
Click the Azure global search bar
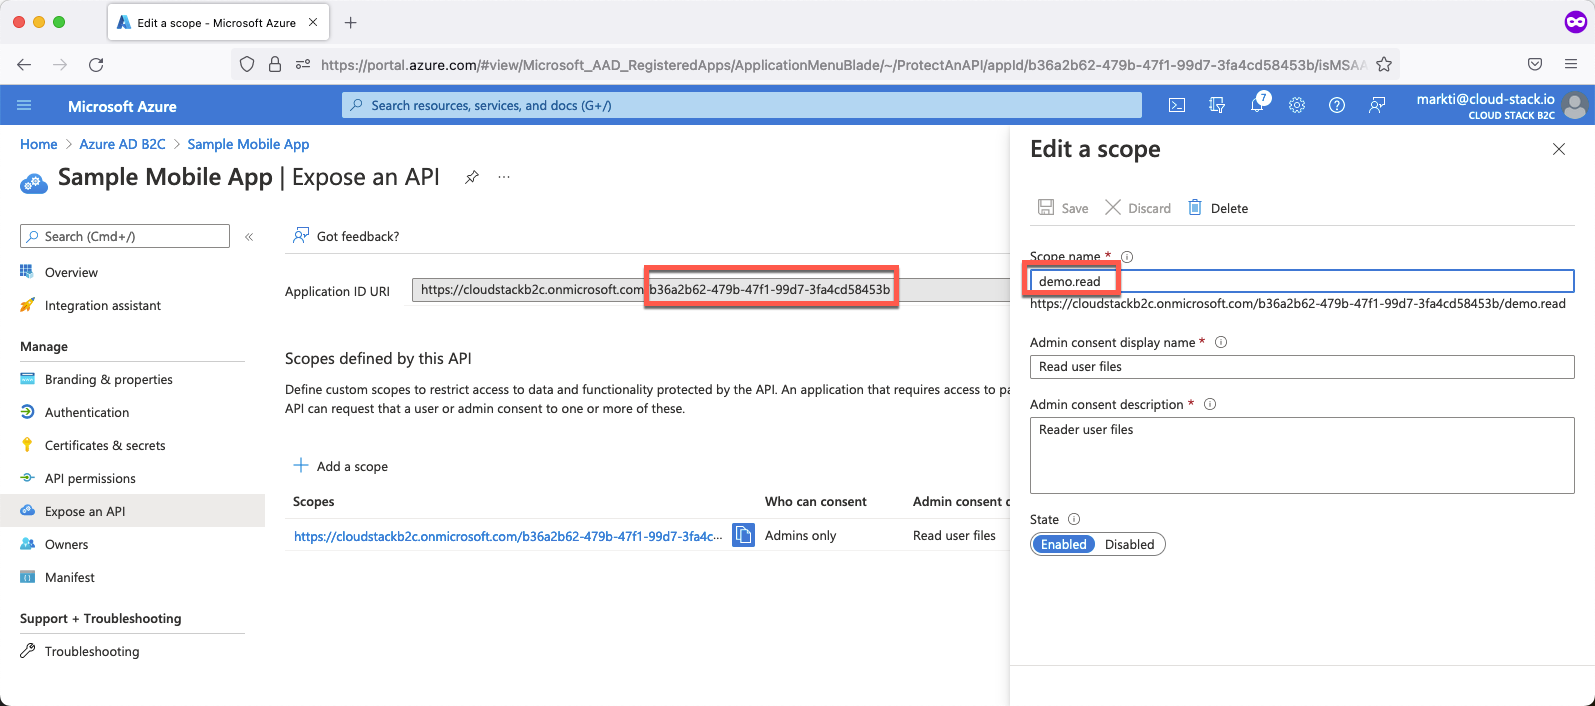tap(742, 105)
